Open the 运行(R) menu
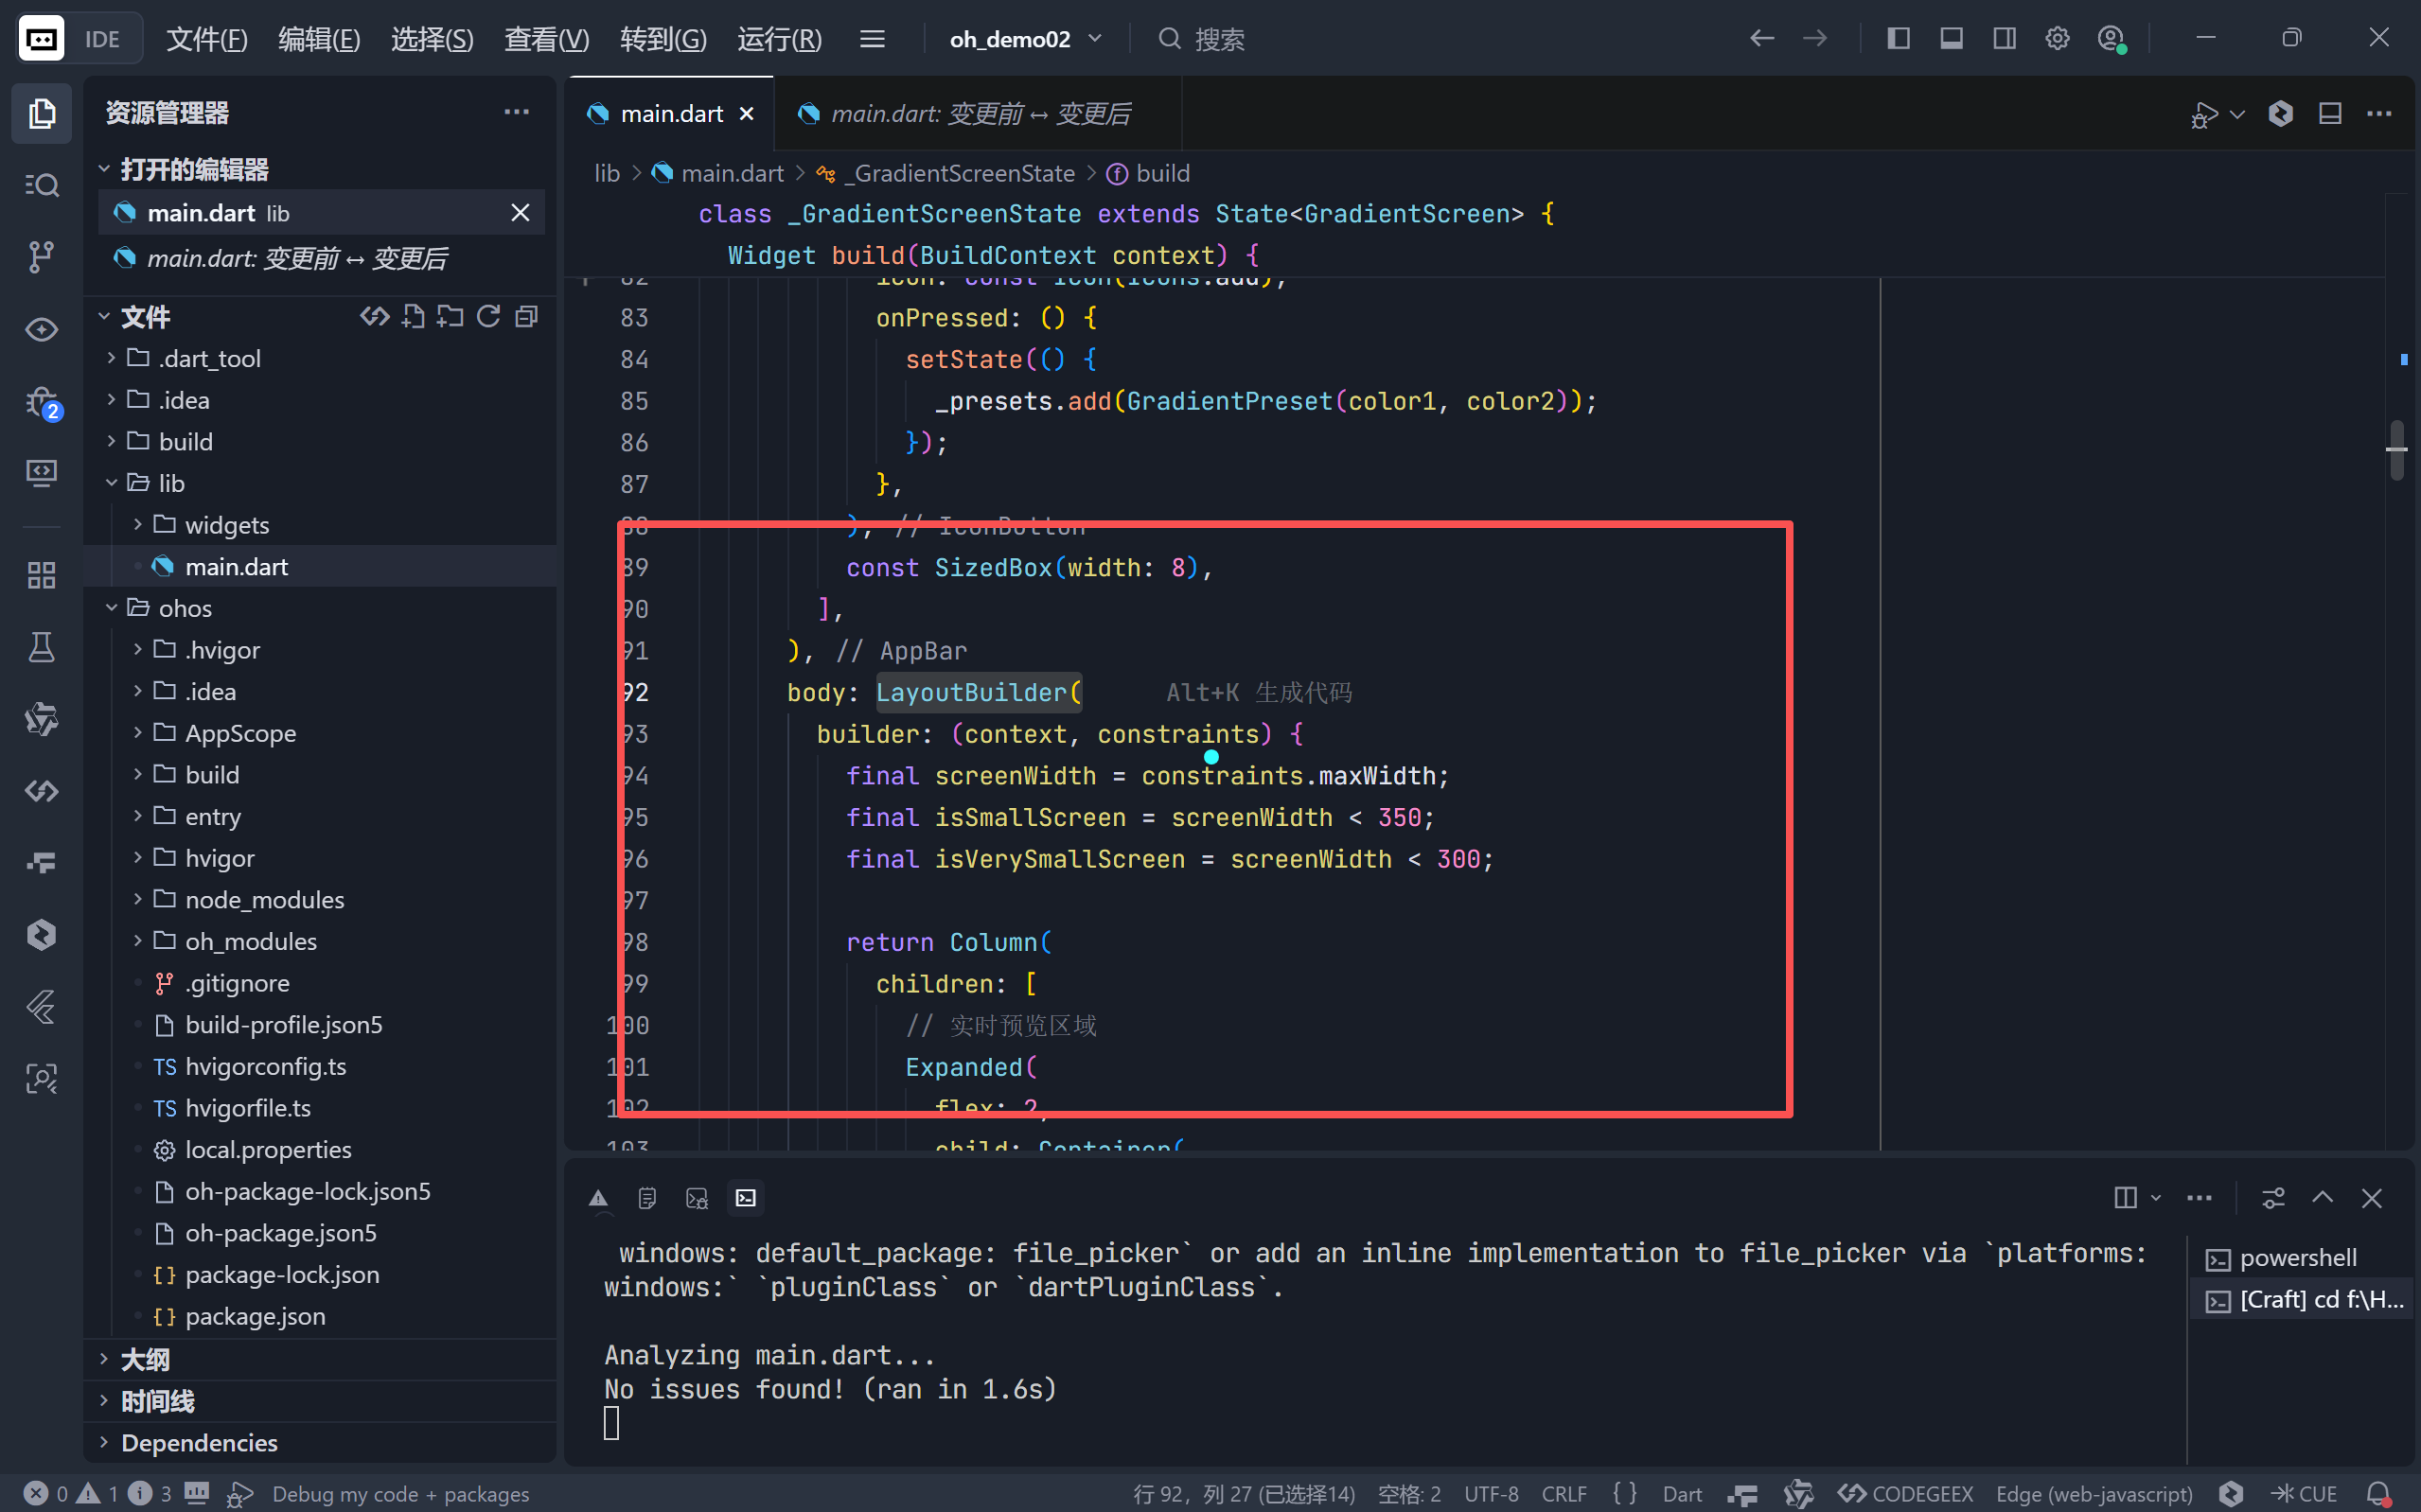The image size is (2421, 1512). 779,39
